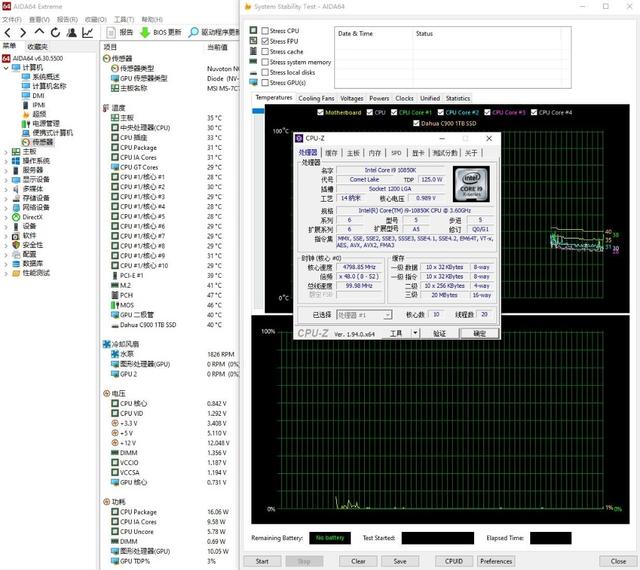
Task: Click the Start button in stability test
Action: click(262, 561)
